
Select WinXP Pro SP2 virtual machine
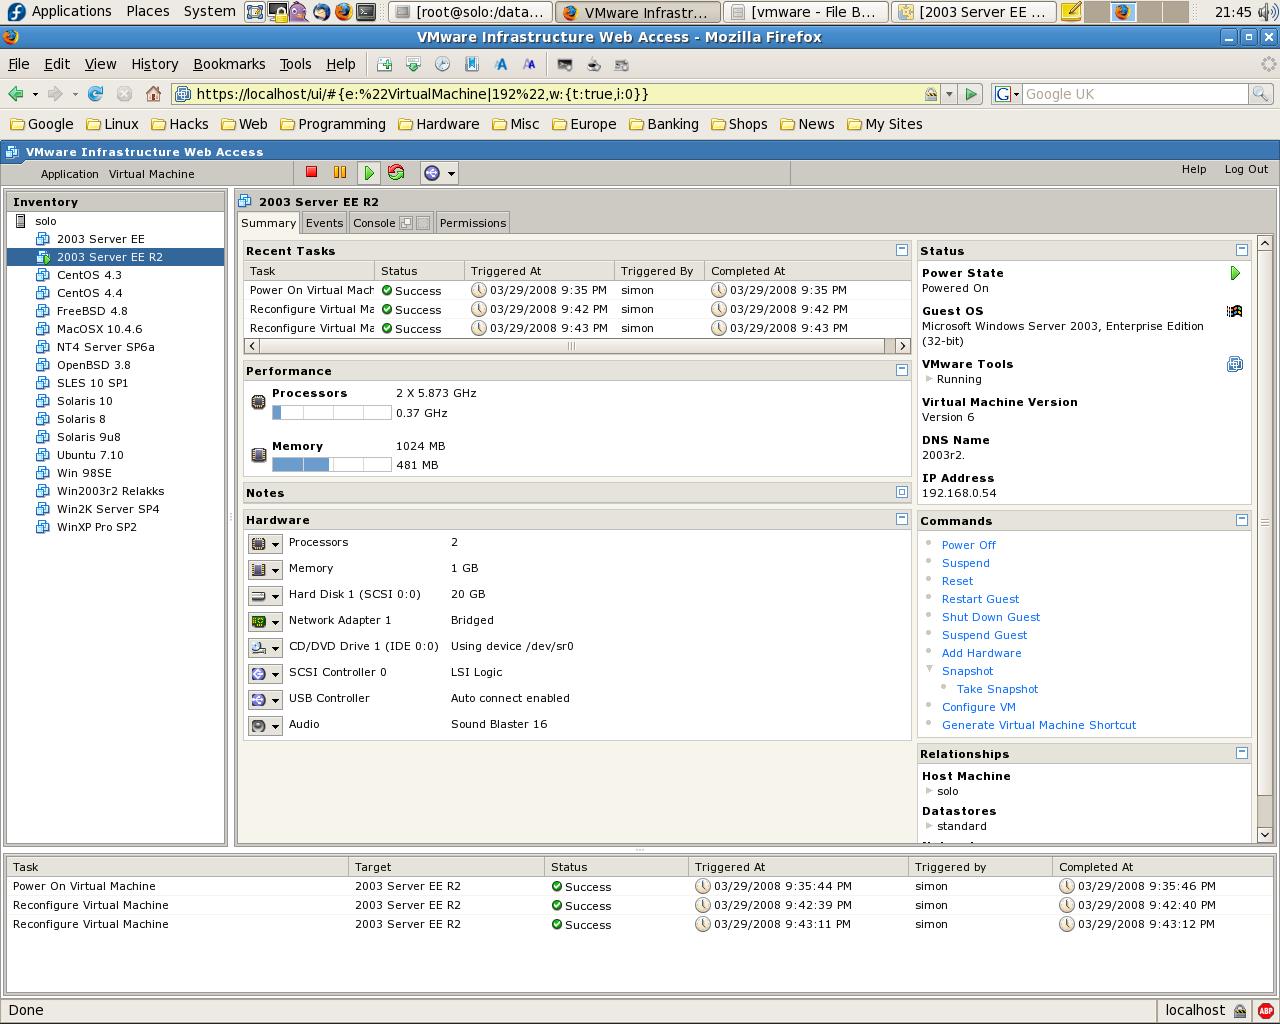97,527
